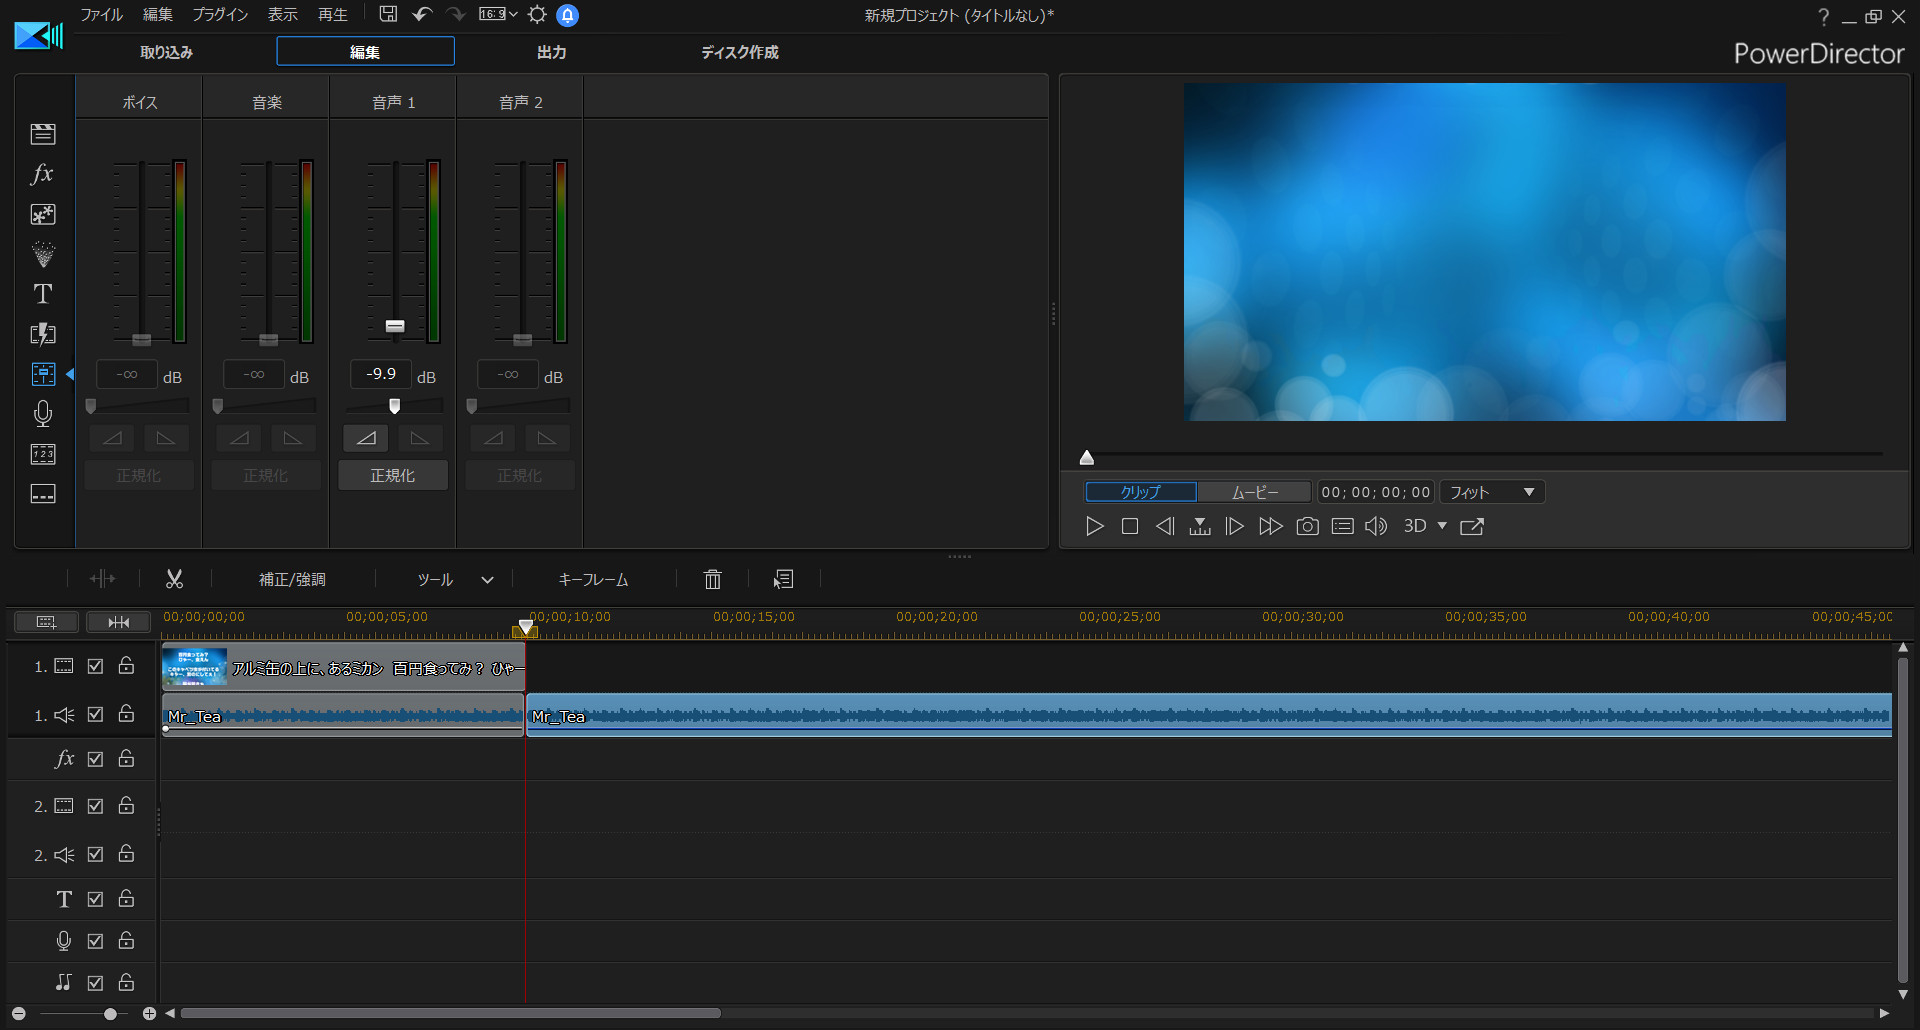Click the trash Delete icon

(x=713, y=579)
